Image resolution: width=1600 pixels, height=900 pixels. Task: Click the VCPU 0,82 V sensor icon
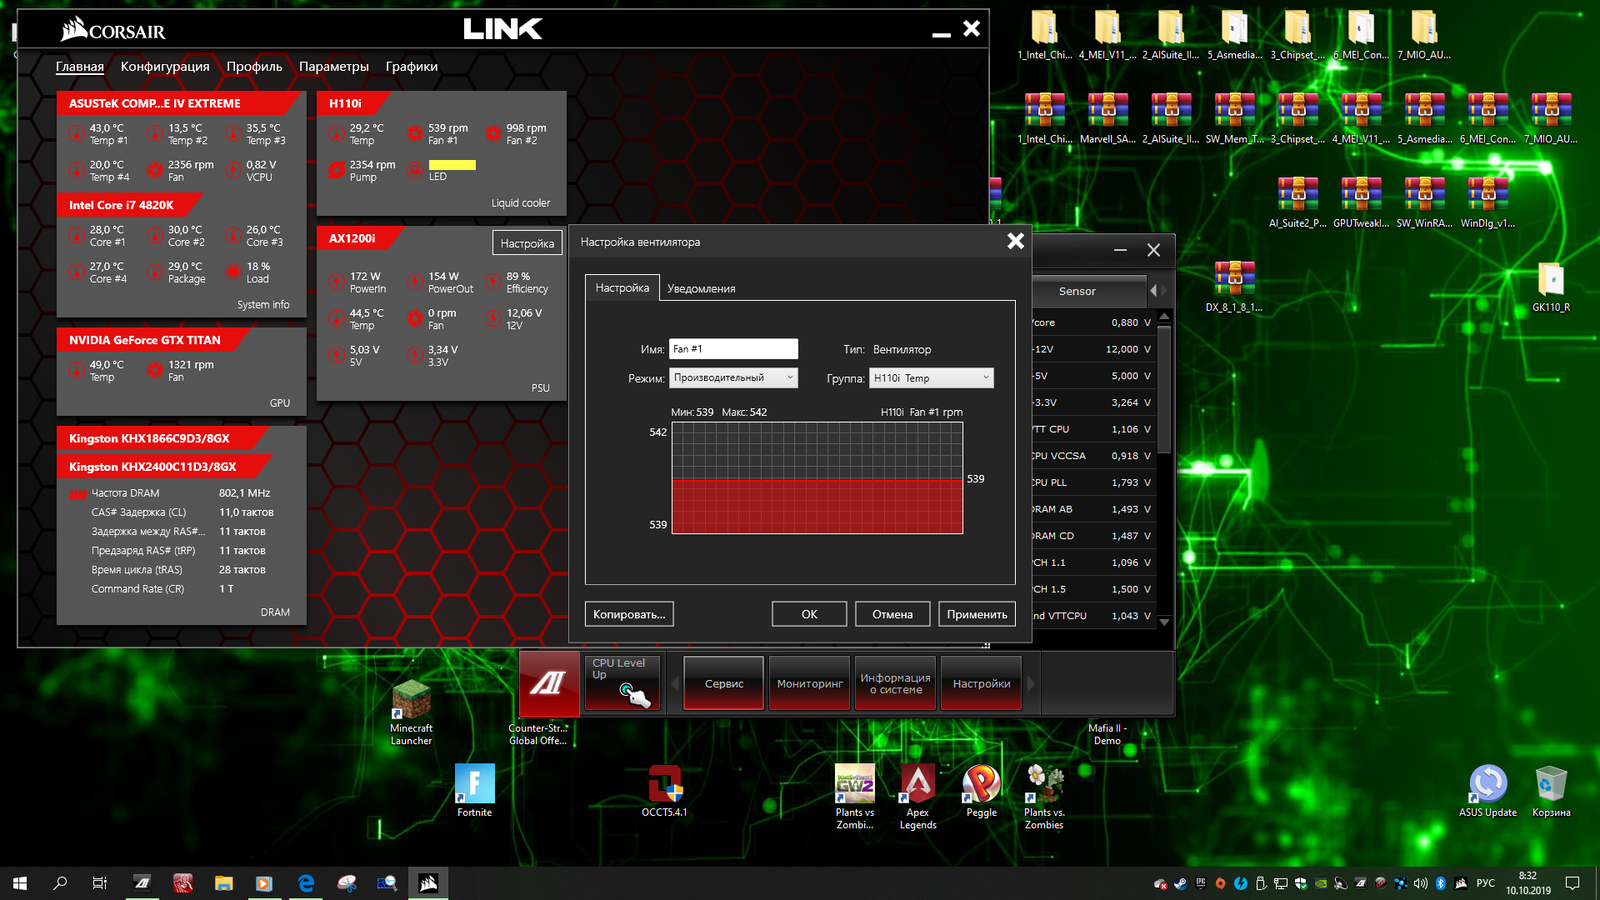[x=233, y=170]
